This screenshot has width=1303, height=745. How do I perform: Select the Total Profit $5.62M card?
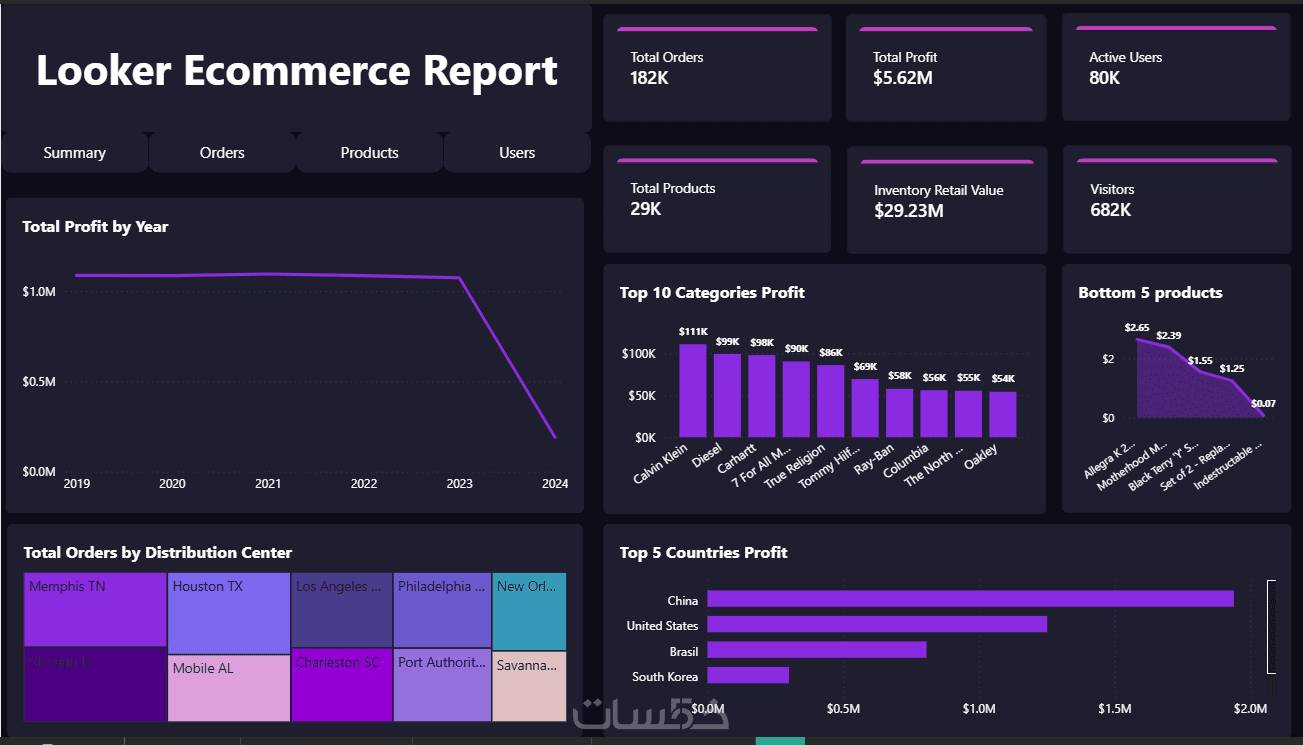[x=946, y=70]
